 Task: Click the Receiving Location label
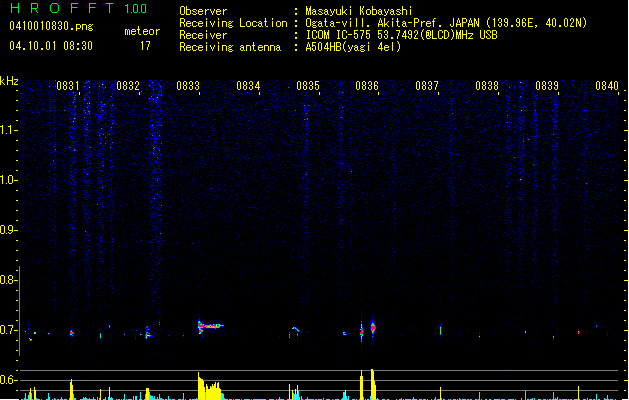click(233, 23)
